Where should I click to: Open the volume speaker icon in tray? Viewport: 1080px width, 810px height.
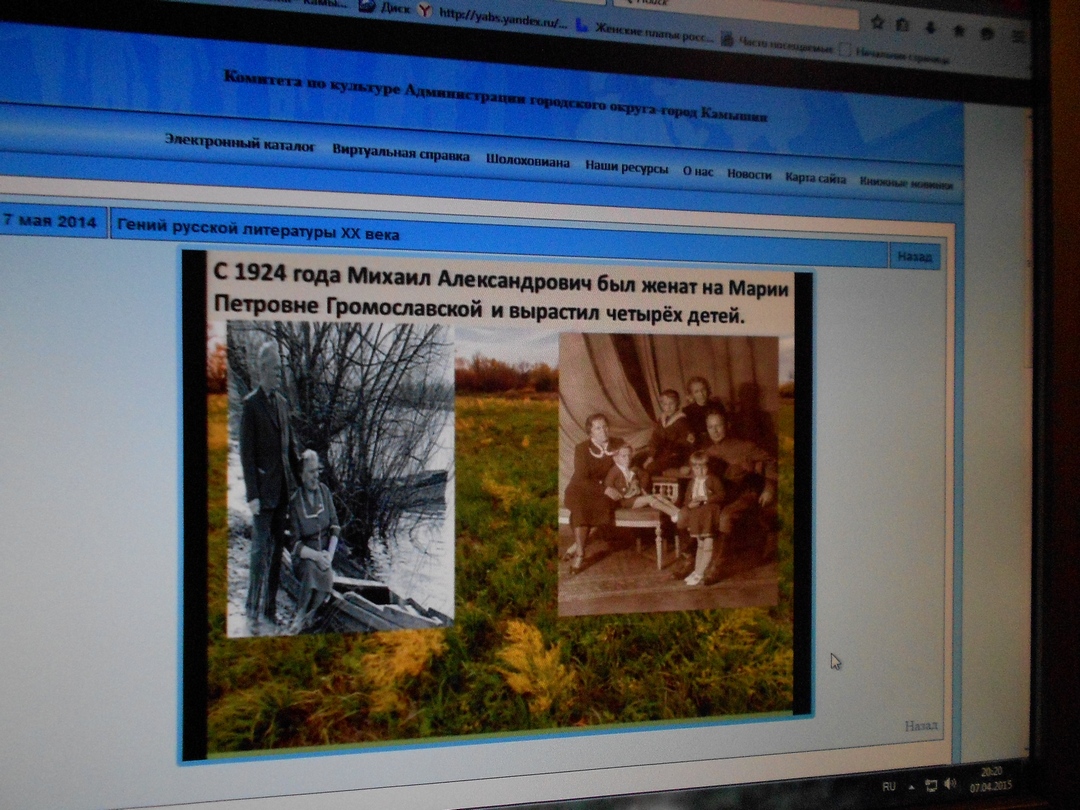pos(951,784)
